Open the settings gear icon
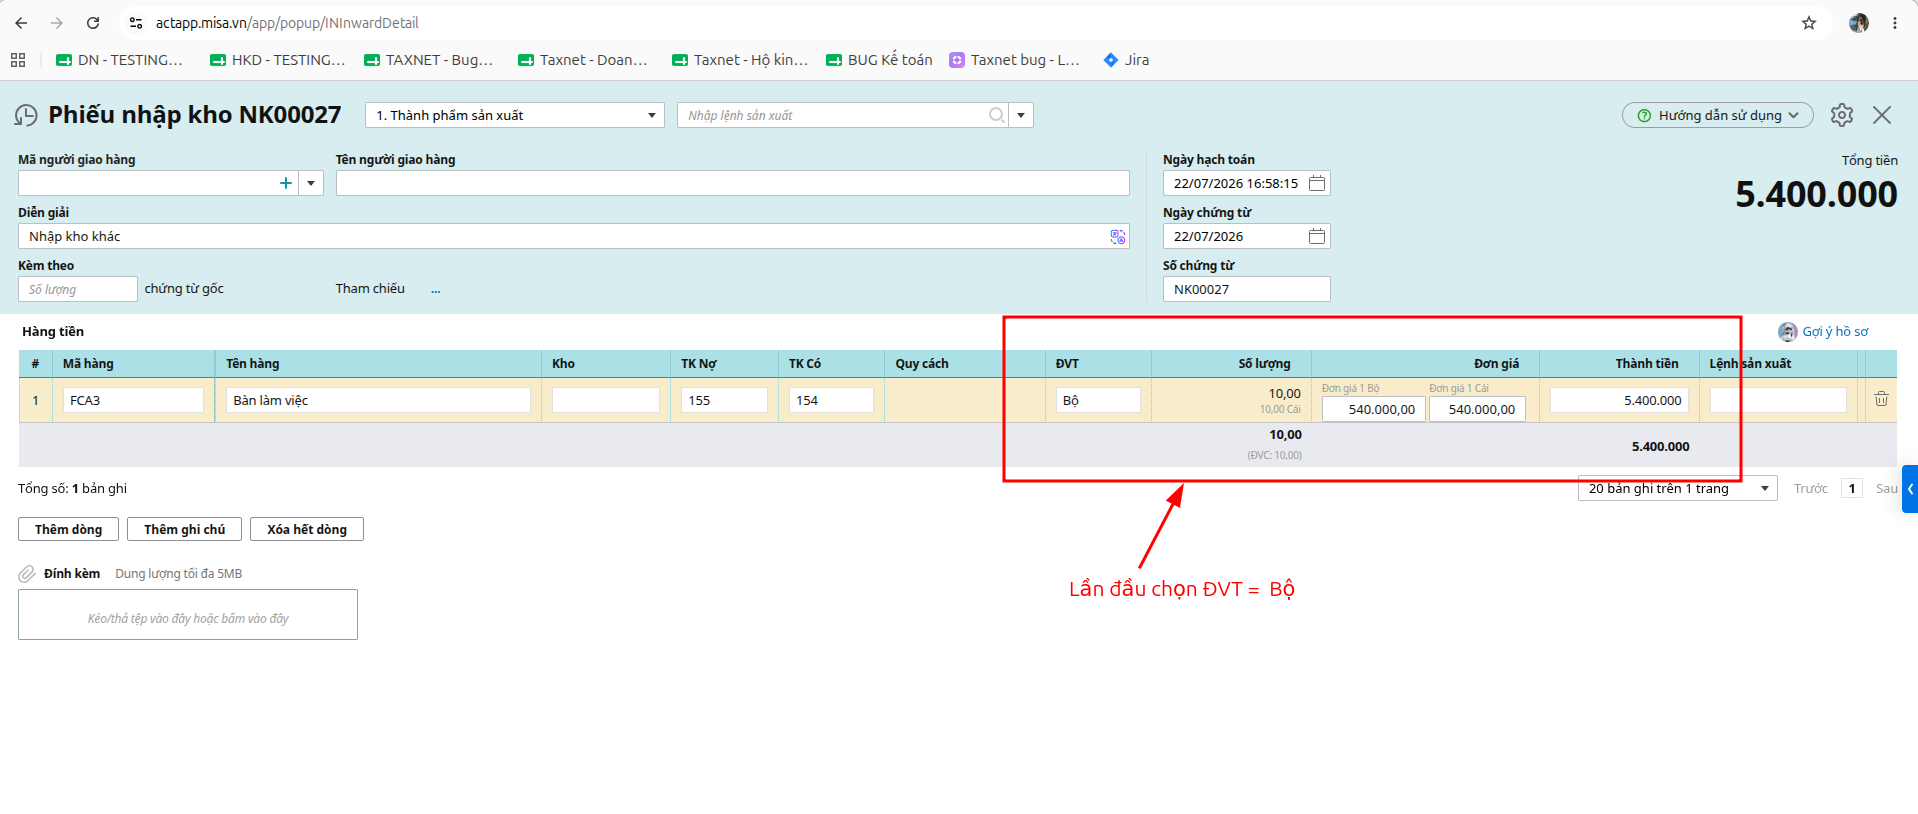The height and width of the screenshot is (814, 1918). pos(1842,115)
